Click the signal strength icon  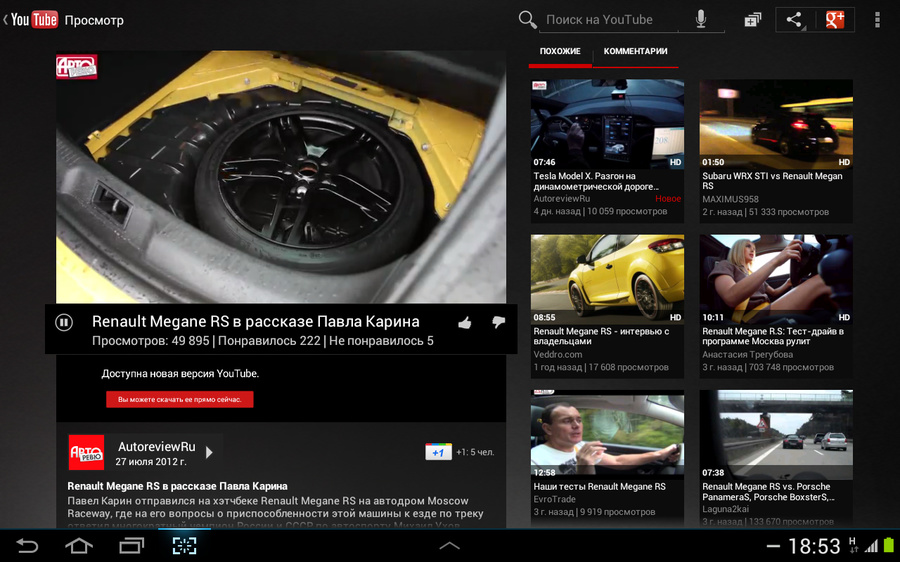click(871, 546)
